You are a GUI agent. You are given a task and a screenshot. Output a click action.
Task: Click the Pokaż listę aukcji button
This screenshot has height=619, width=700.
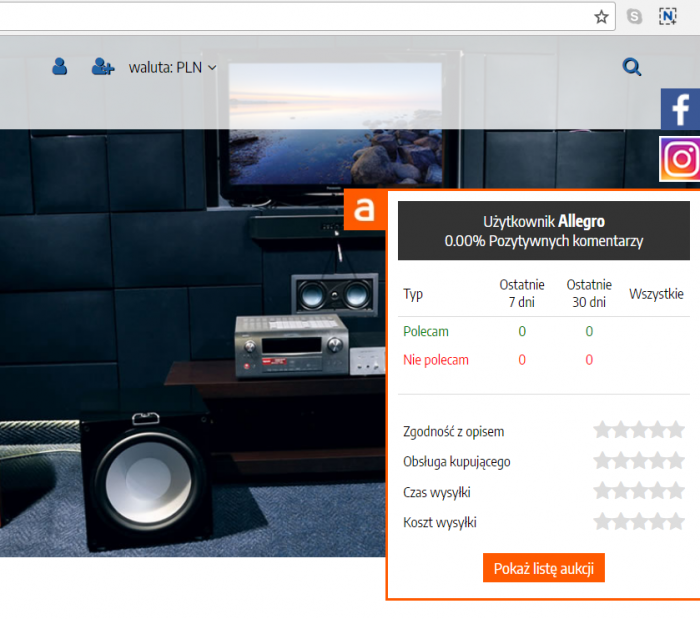pos(544,568)
